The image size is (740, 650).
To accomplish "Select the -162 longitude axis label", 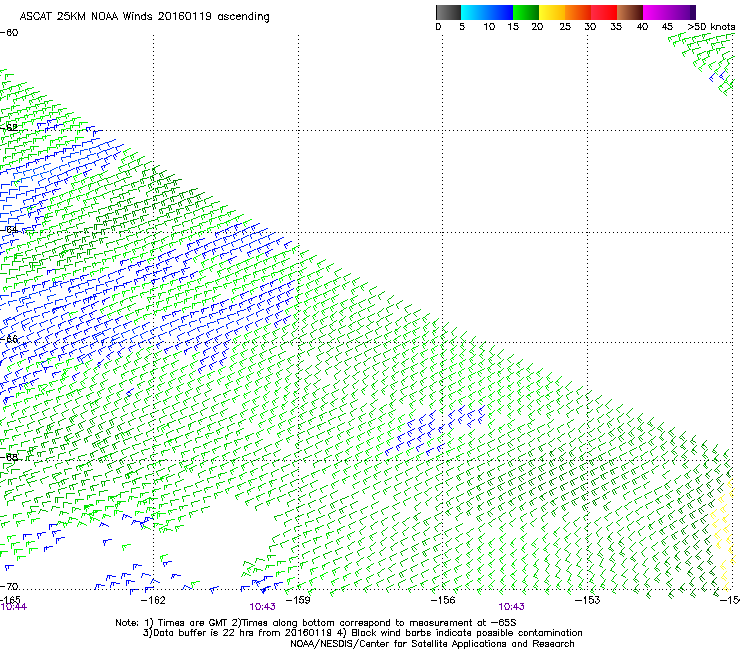I will 153,600.
